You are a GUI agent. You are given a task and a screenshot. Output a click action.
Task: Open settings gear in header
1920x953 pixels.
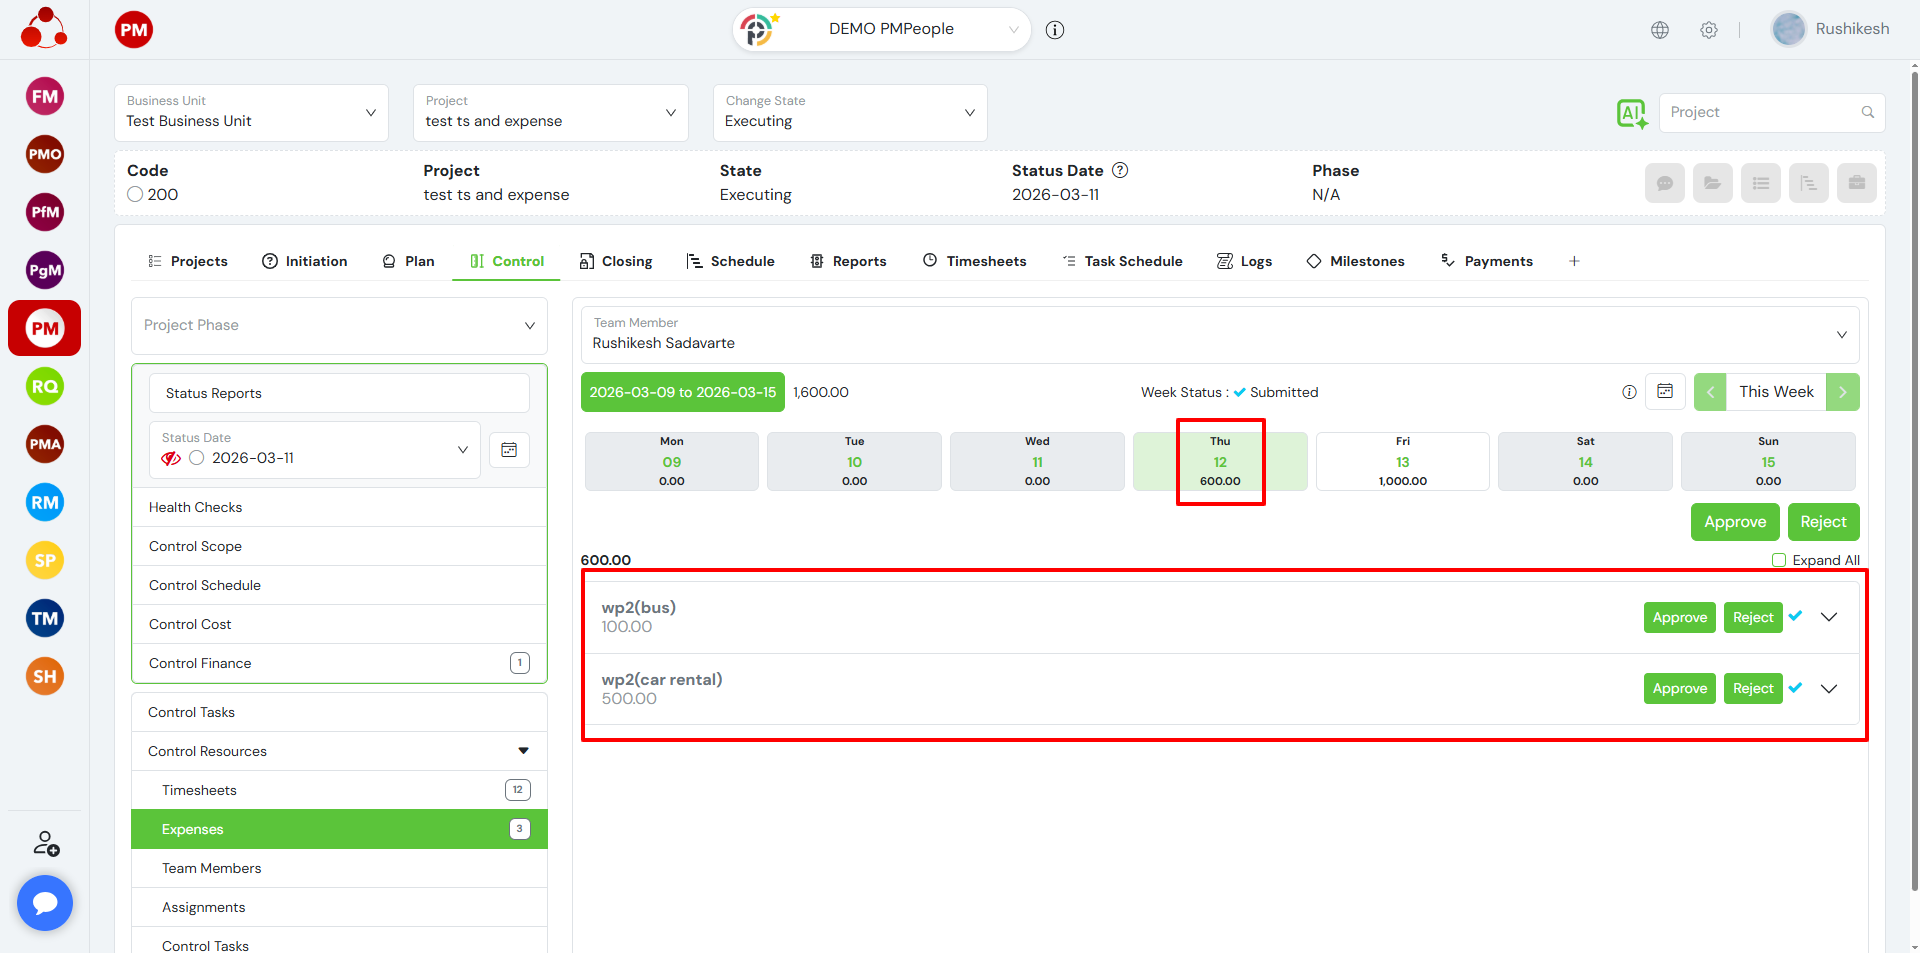[1709, 30]
